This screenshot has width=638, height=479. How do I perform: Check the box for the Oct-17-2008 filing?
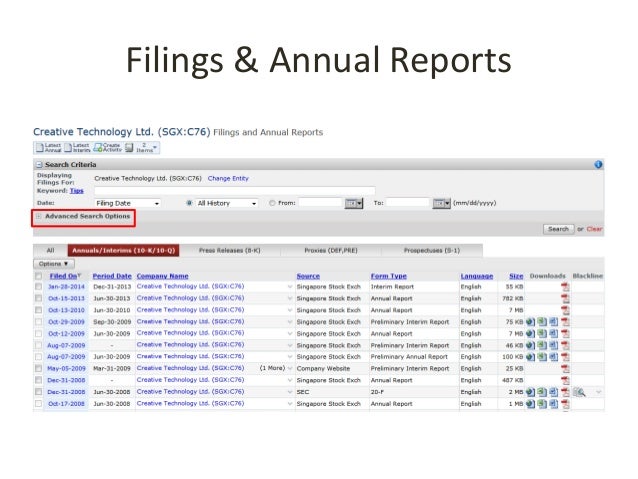pos(39,404)
